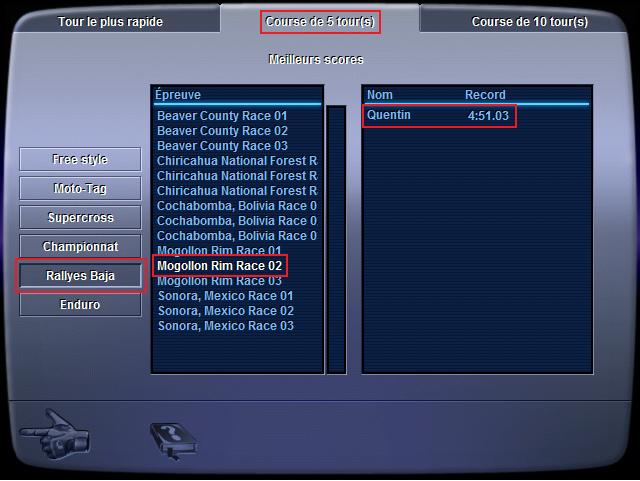This screenshot has width=640, height=481.
Task: Choose Sonora, Mexico Race 01 track
Action: (225, 296)
